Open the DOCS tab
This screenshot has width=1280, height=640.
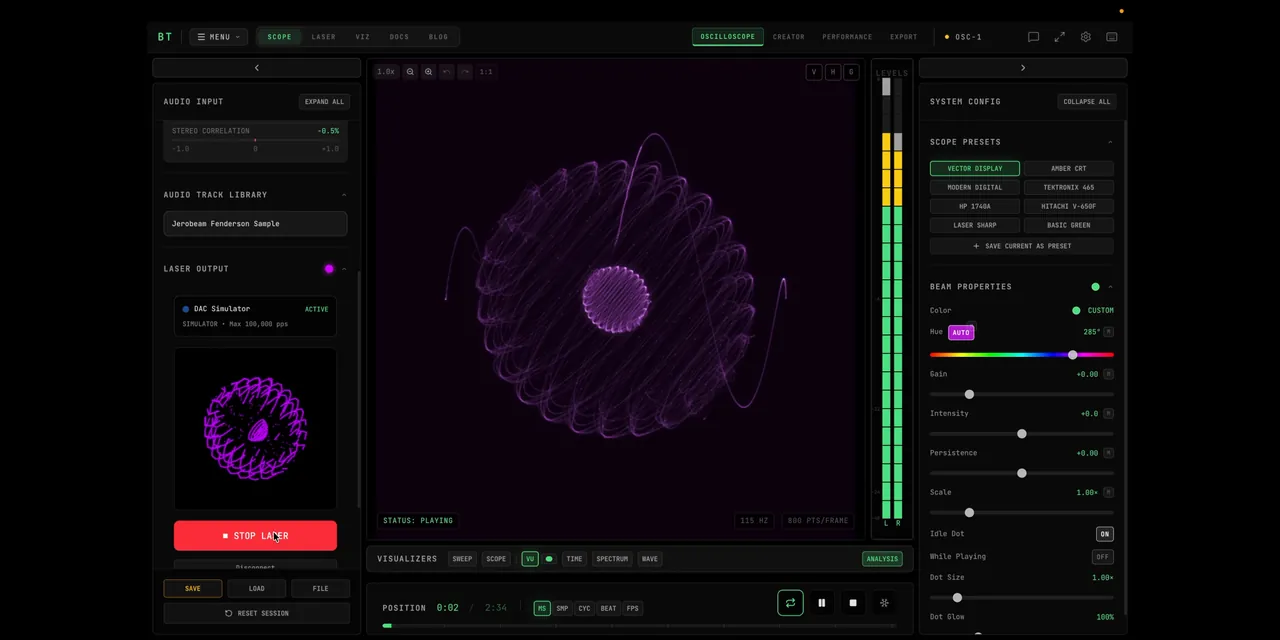pos(399,37)
